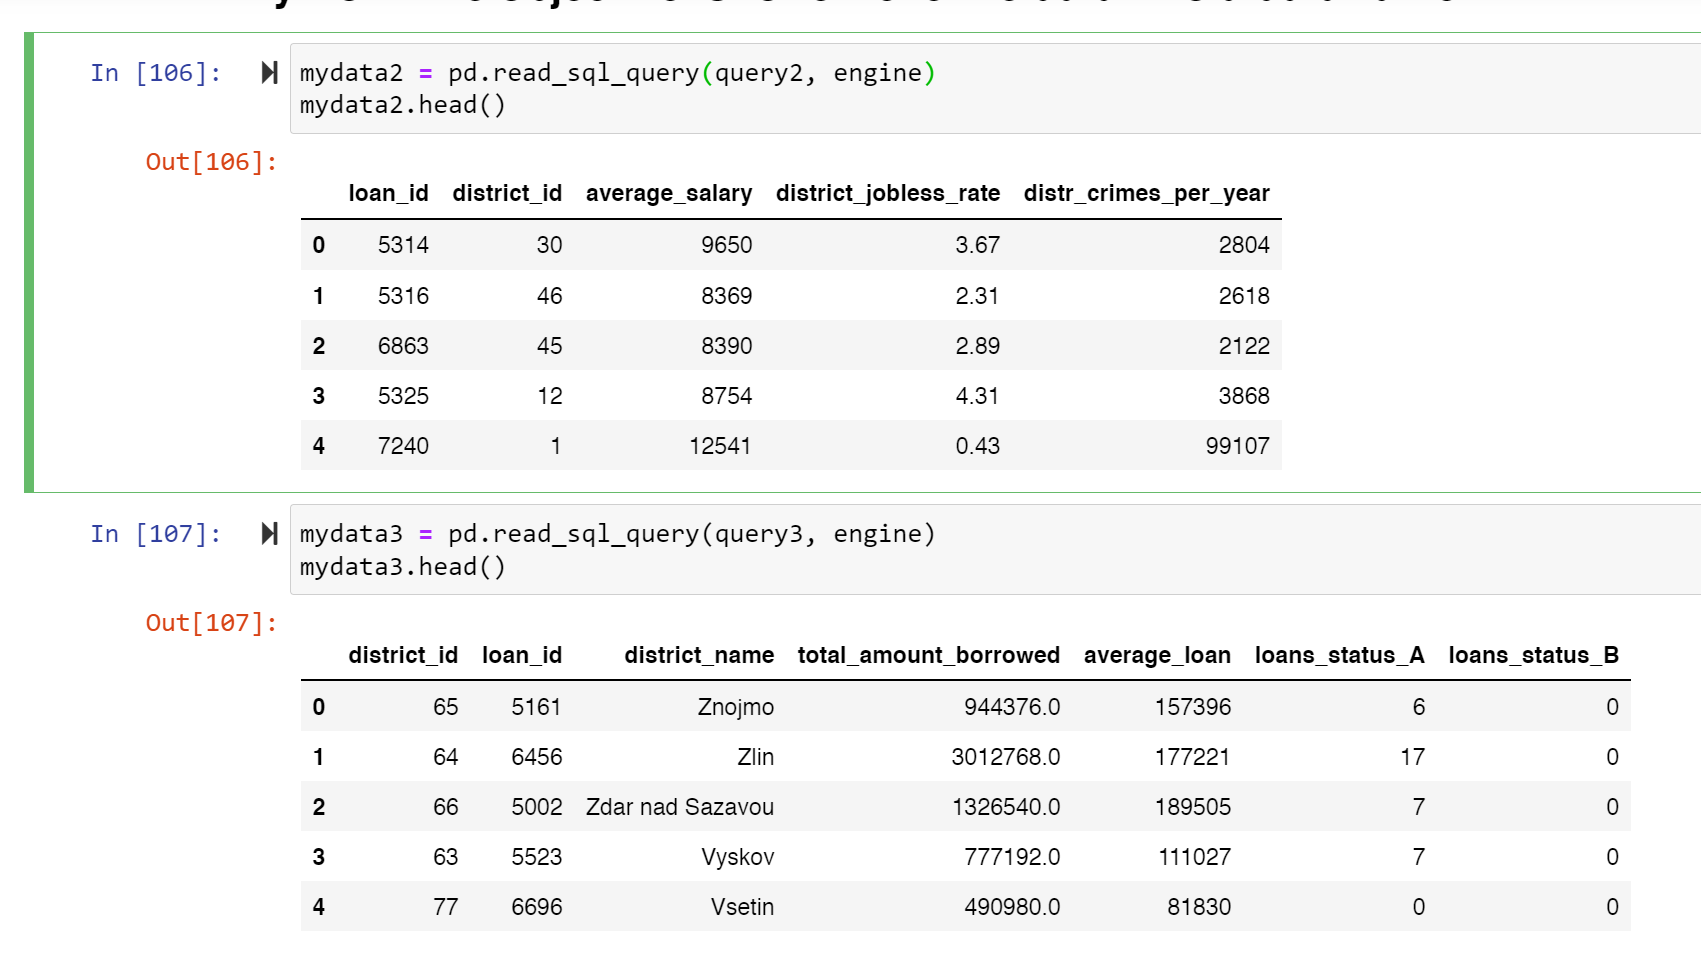Click the district_jobless_rate column header
This screenshot has width=1701, height=960.
[x=888, y=193]
